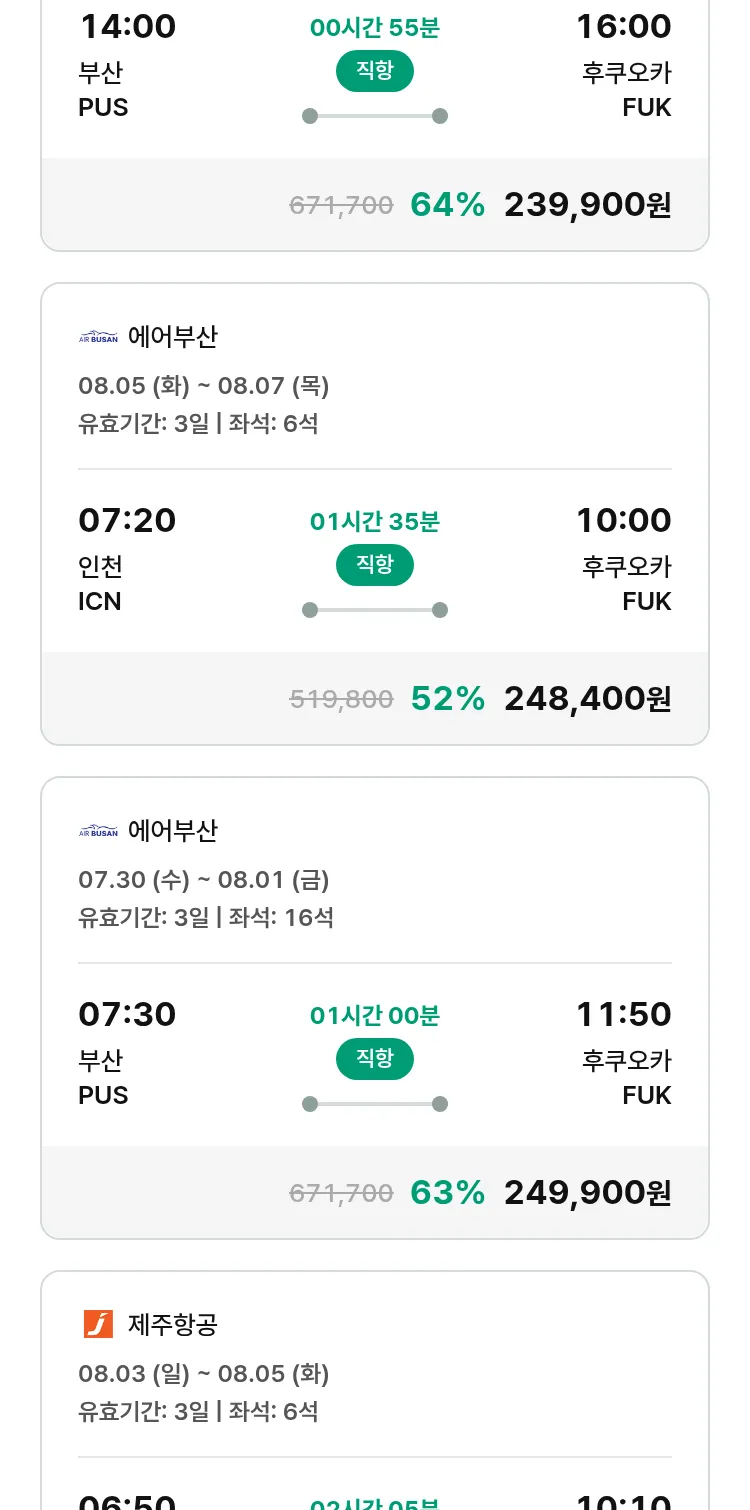Choose the 249,900원 fare
750x1510 pixels.
pos(587,1193)
